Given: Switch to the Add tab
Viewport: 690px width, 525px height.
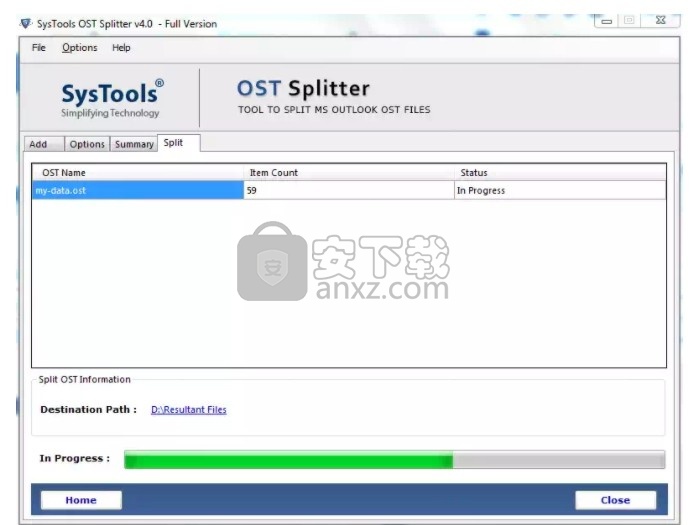Looking at the screenshot, I should pos(44,144).
